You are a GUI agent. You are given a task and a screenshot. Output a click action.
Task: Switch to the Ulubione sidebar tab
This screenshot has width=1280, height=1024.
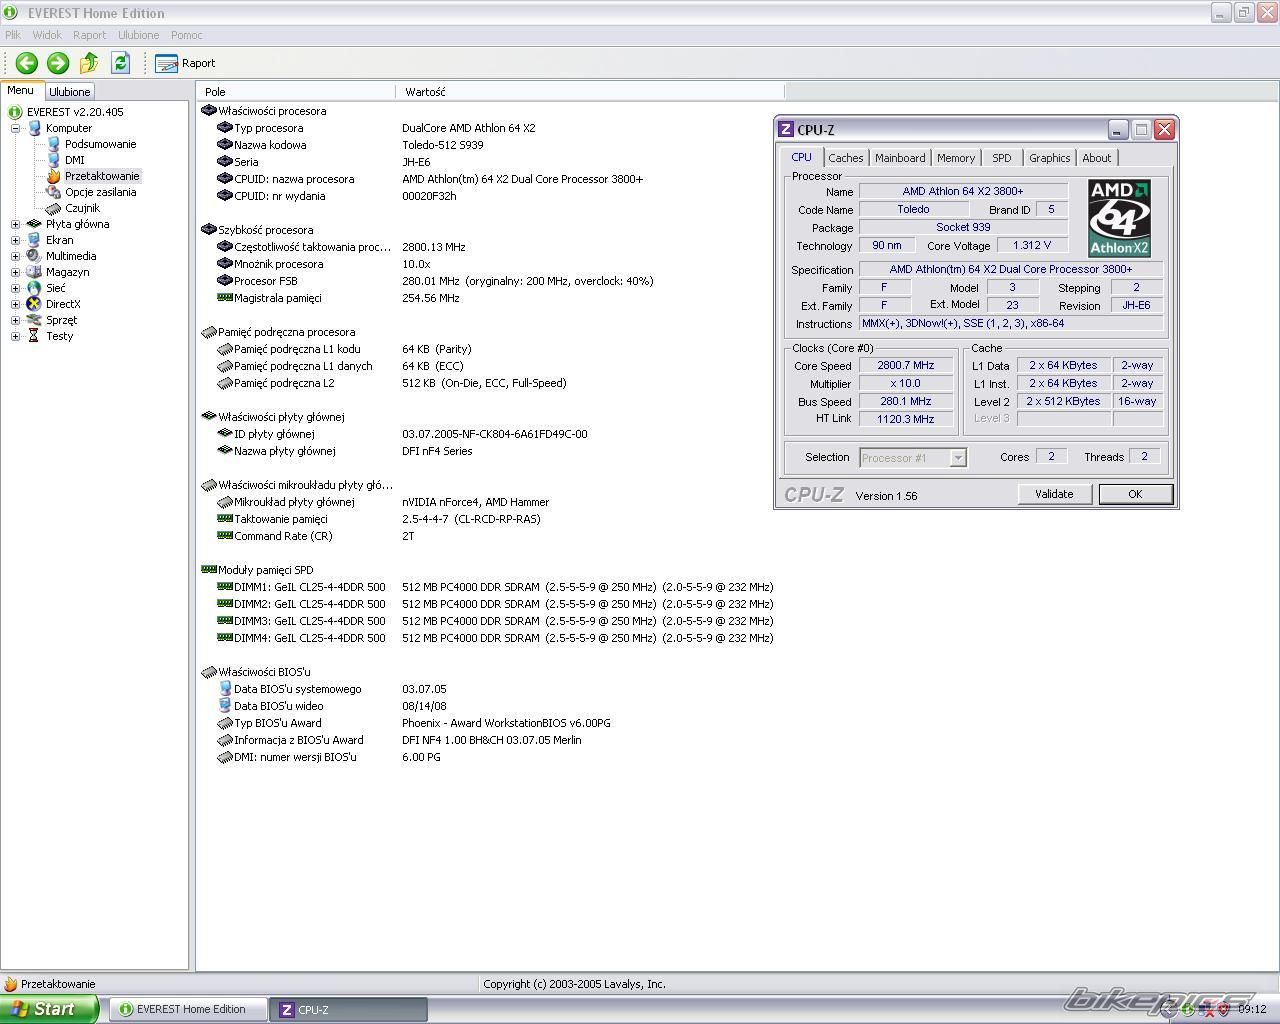tap(70, 92)
